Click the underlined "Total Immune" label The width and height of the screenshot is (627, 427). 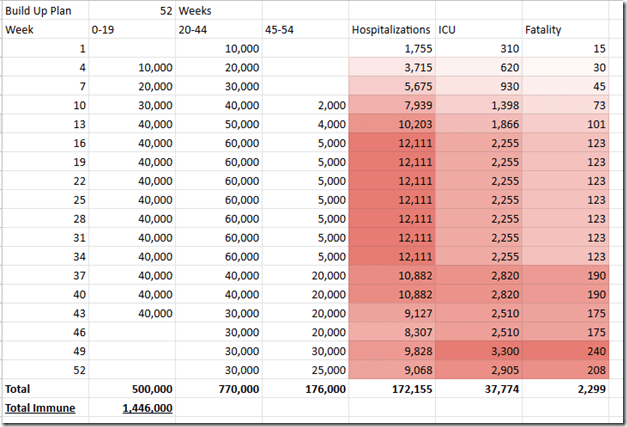pos(40,407)
